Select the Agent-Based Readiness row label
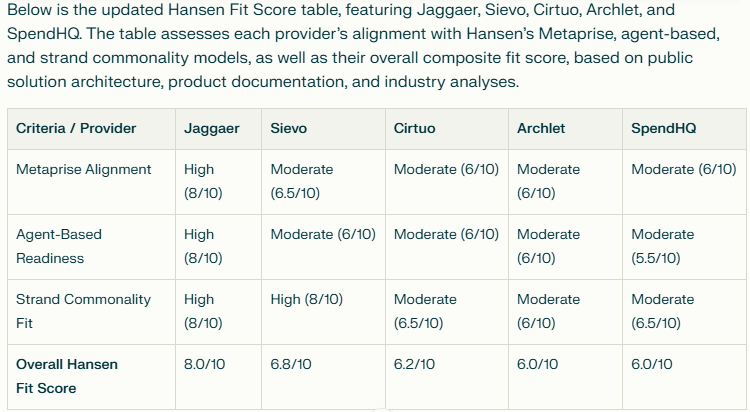The width and height of the screenshot is (750, 412). click(x=59, y=246)
